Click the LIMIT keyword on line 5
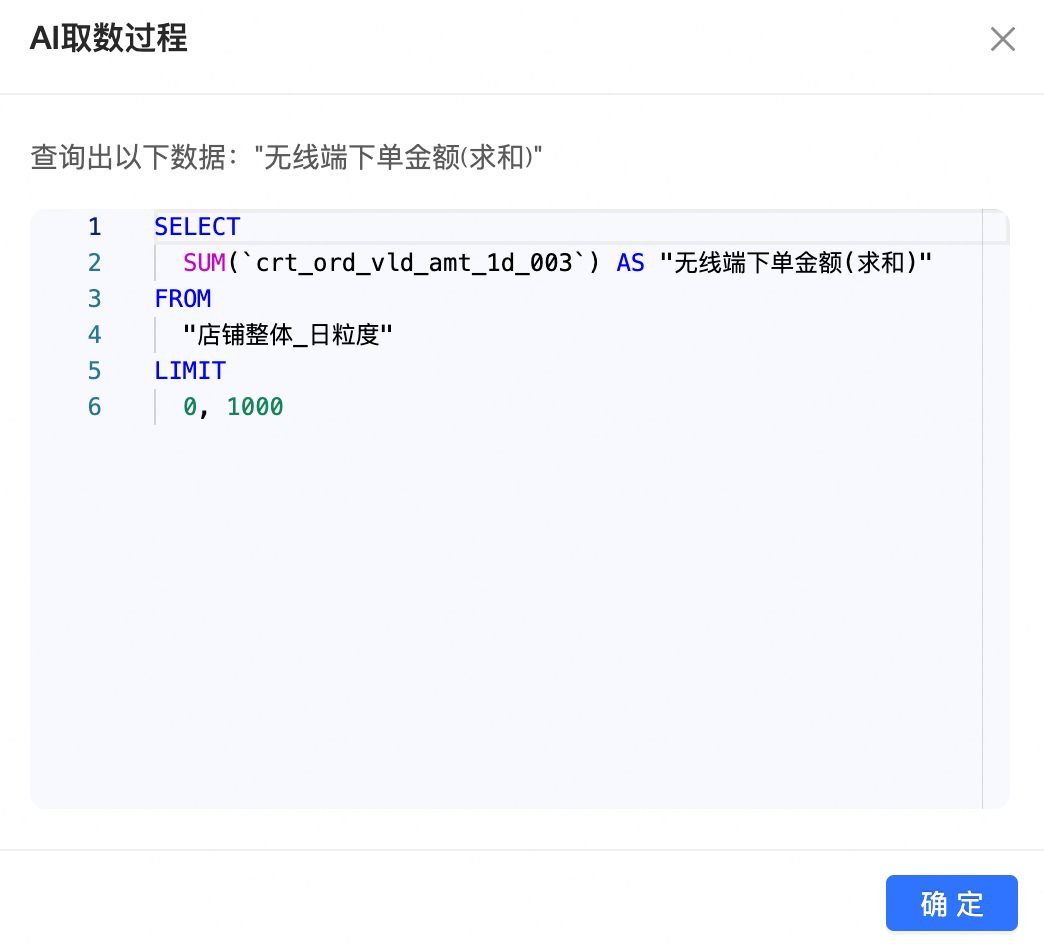This screenshot has height=944, width=1044. pos(190,370)
